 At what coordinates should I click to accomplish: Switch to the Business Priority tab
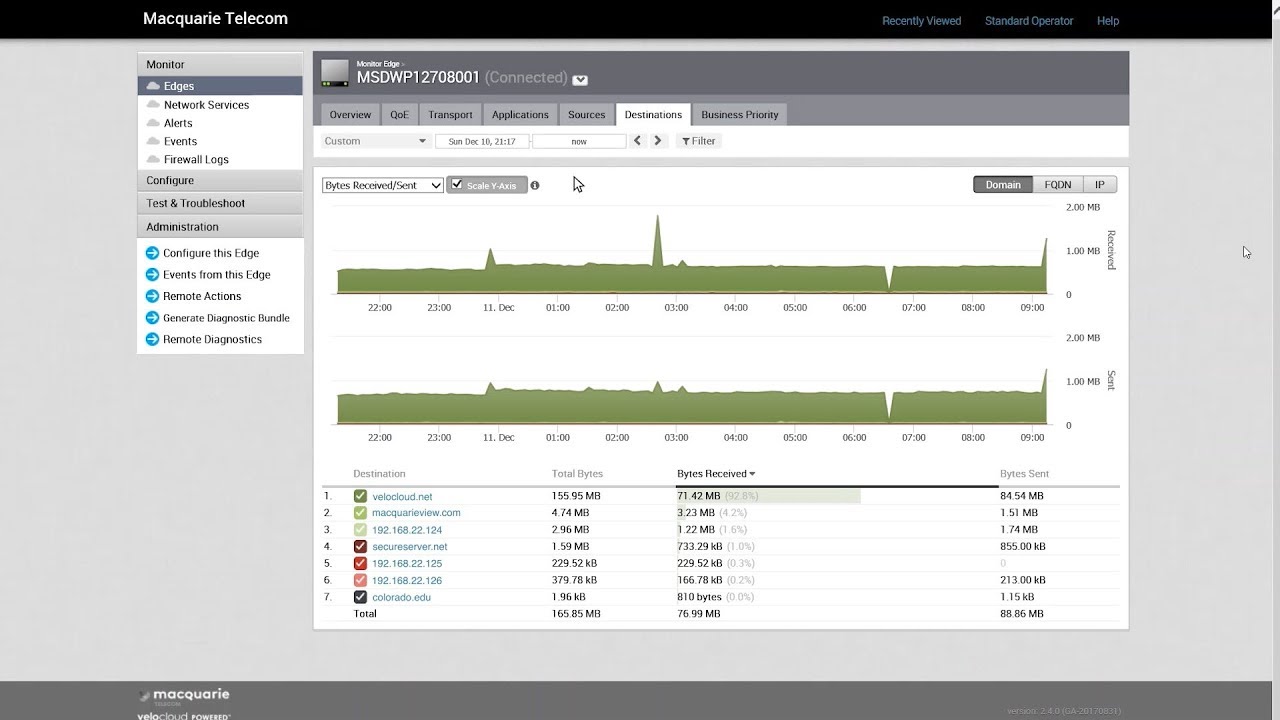[x=740, y=115]
